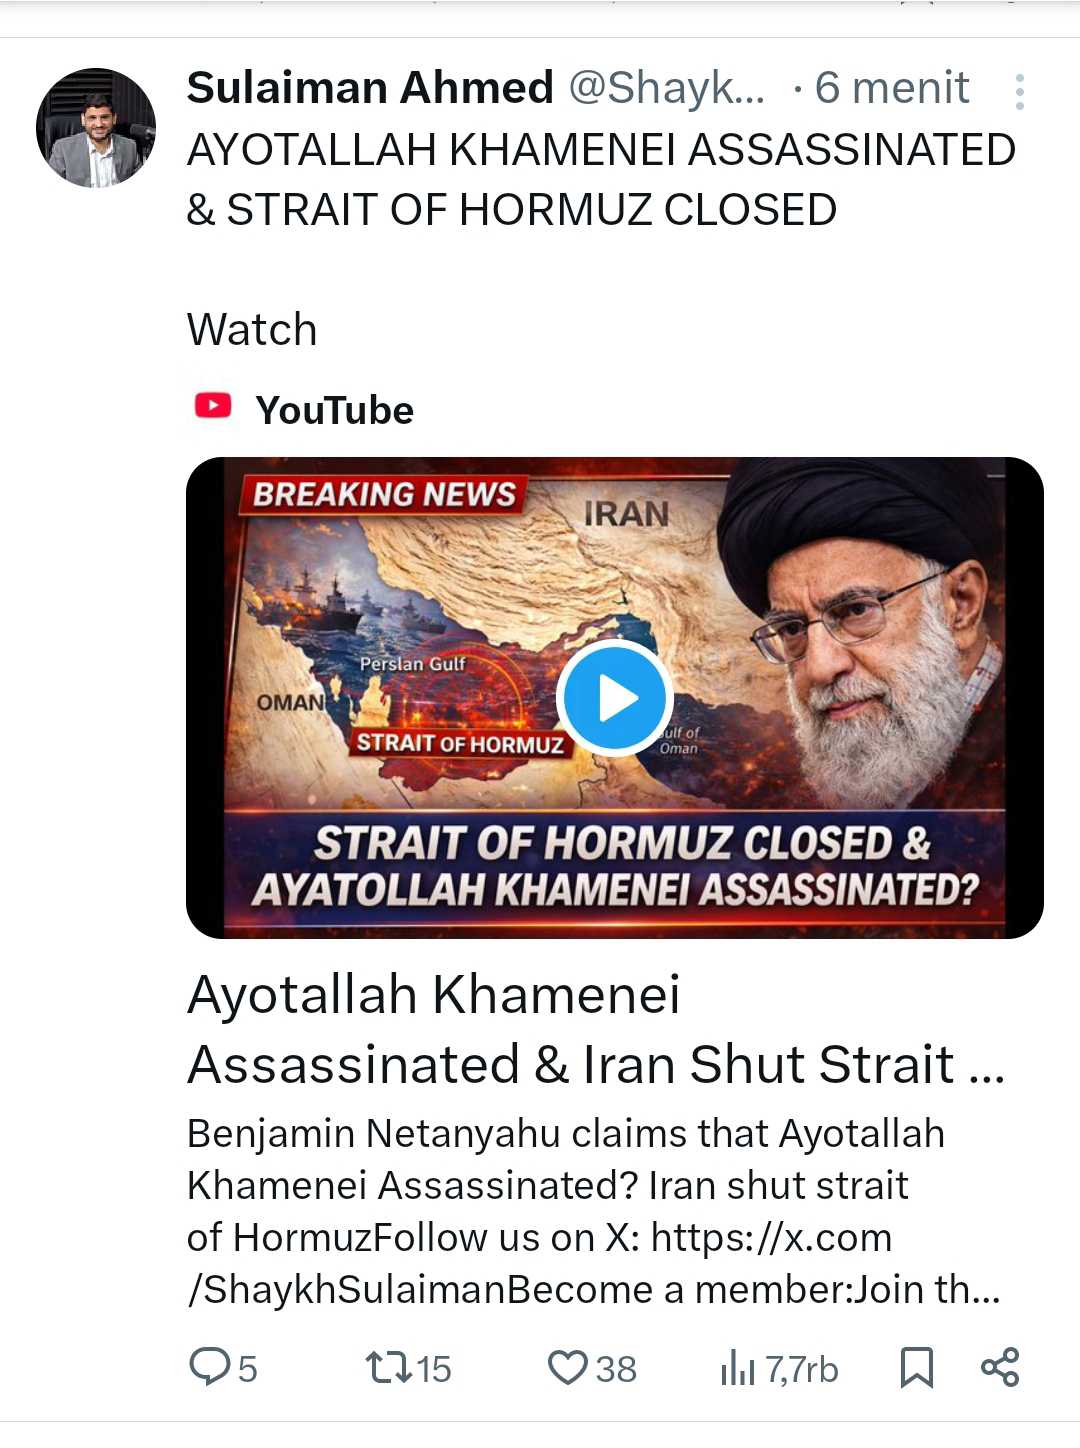This screenshot has width=1080, height=1448.
Task: Tap the repost arrows icon
Action: pyautogui.click(x=389, y=1367)
